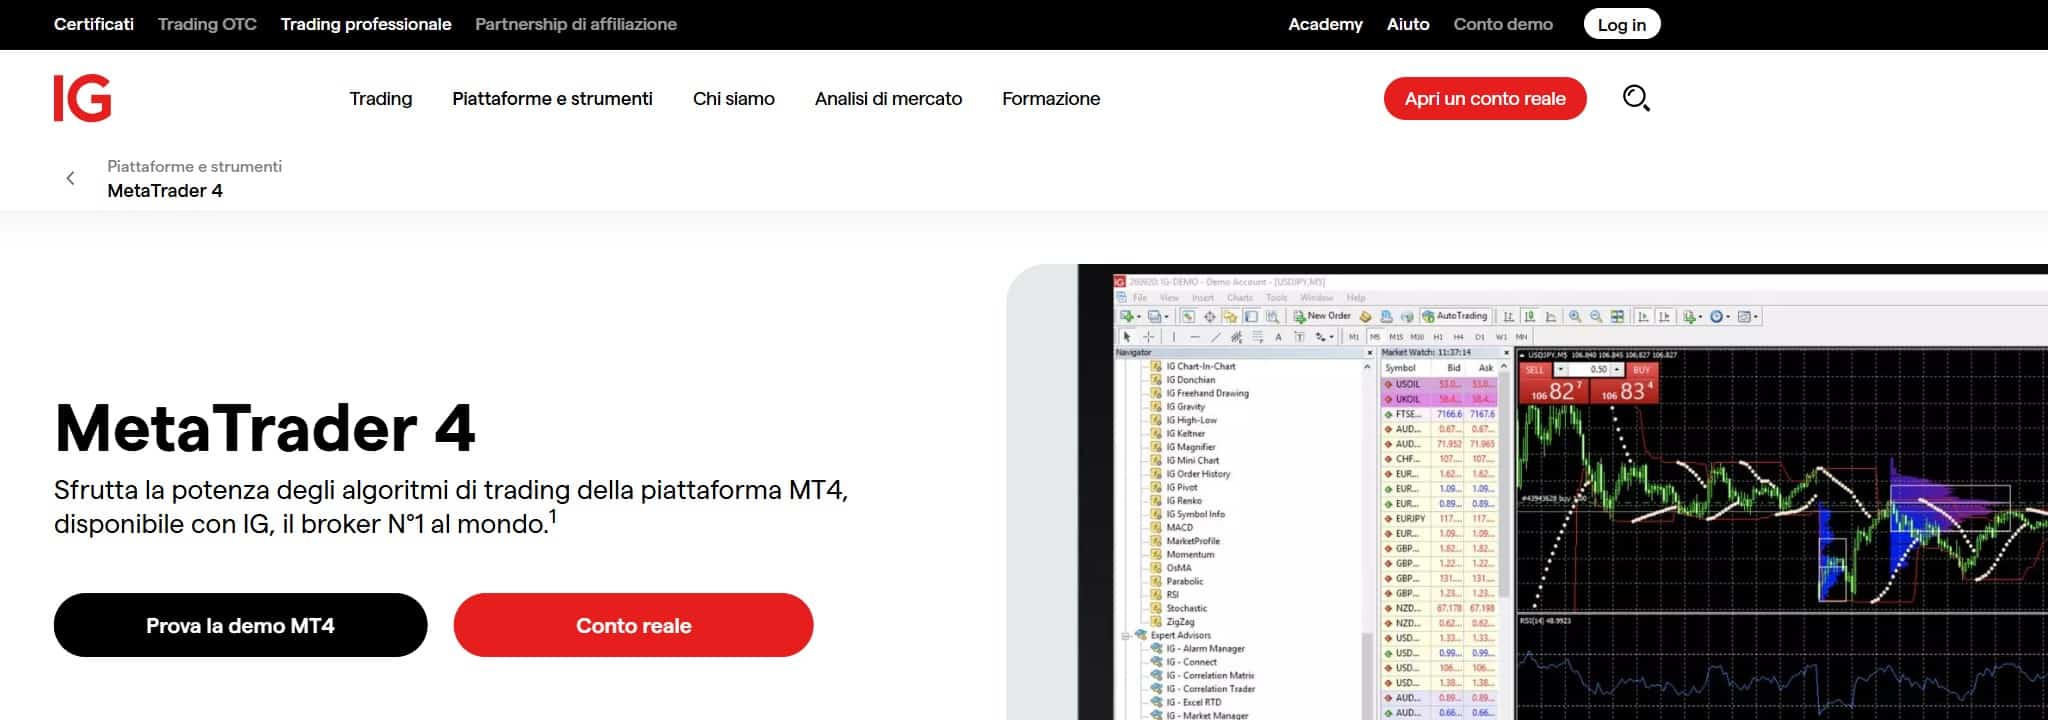Click Navigator star-folder toolbar icon
2048x720 pixels.
pyautogui.click(x=1231, y=316)
